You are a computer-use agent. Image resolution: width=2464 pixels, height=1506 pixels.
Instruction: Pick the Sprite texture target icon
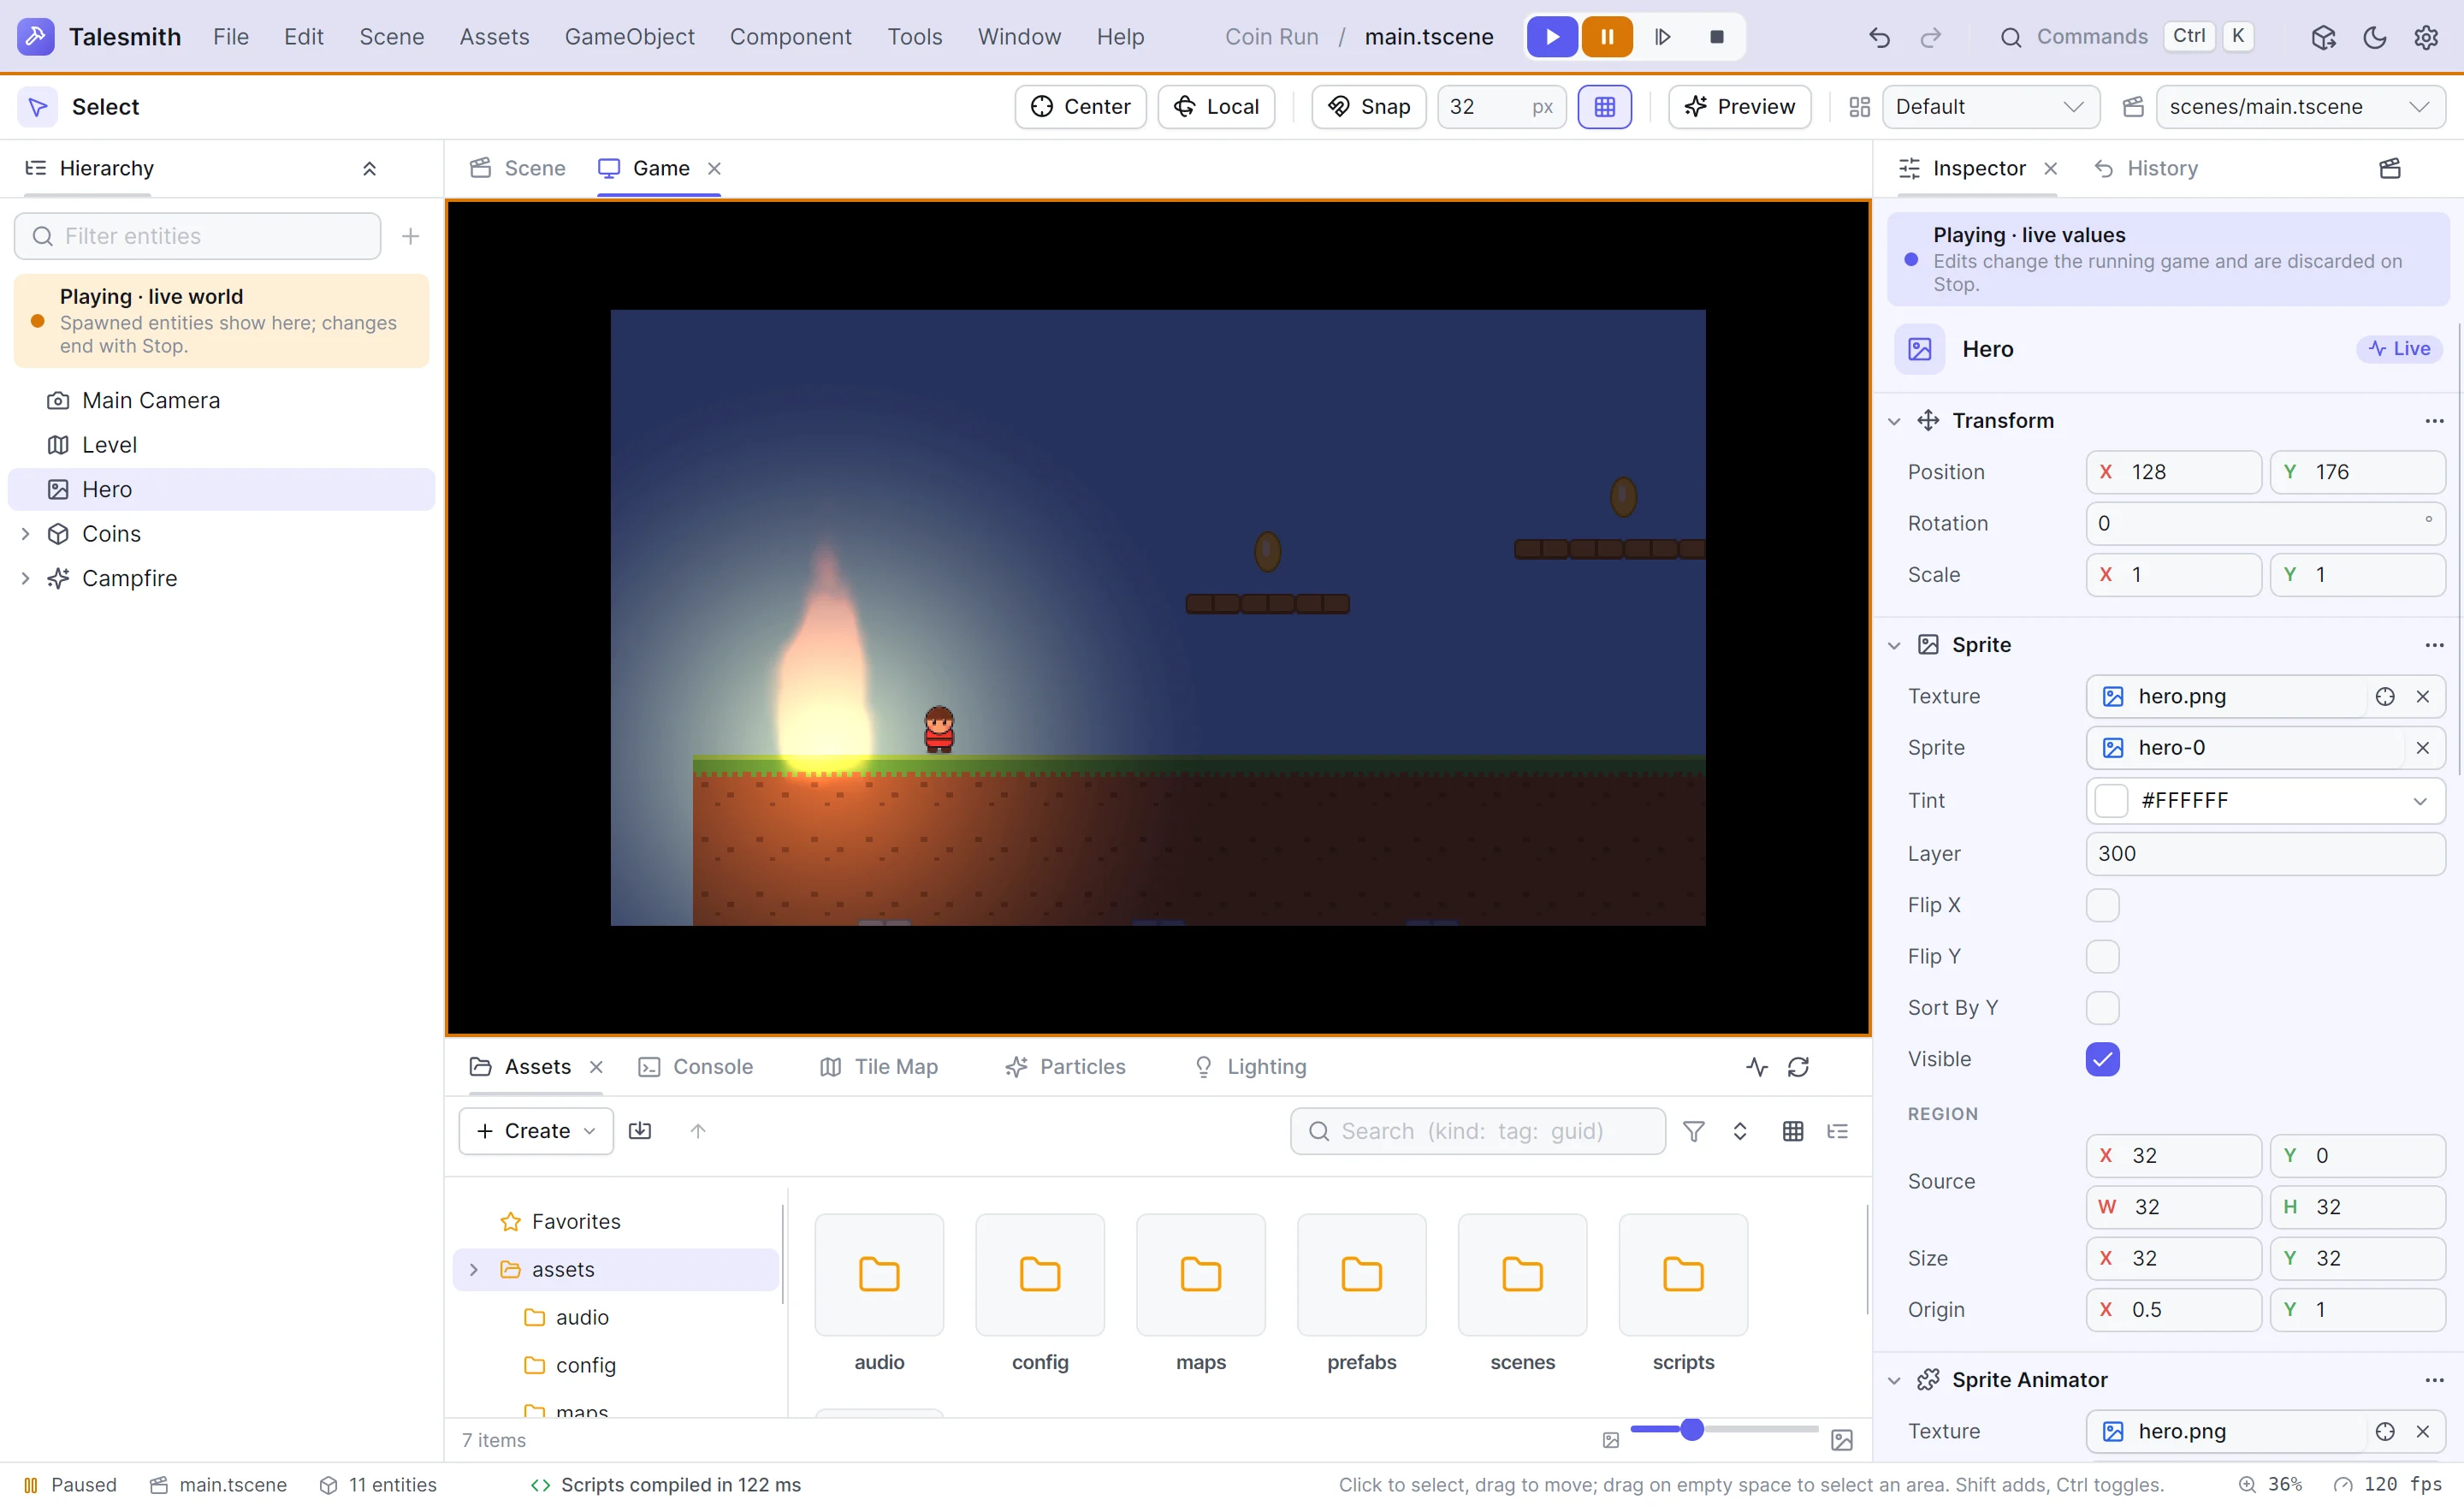click(x=2384, y=696)
